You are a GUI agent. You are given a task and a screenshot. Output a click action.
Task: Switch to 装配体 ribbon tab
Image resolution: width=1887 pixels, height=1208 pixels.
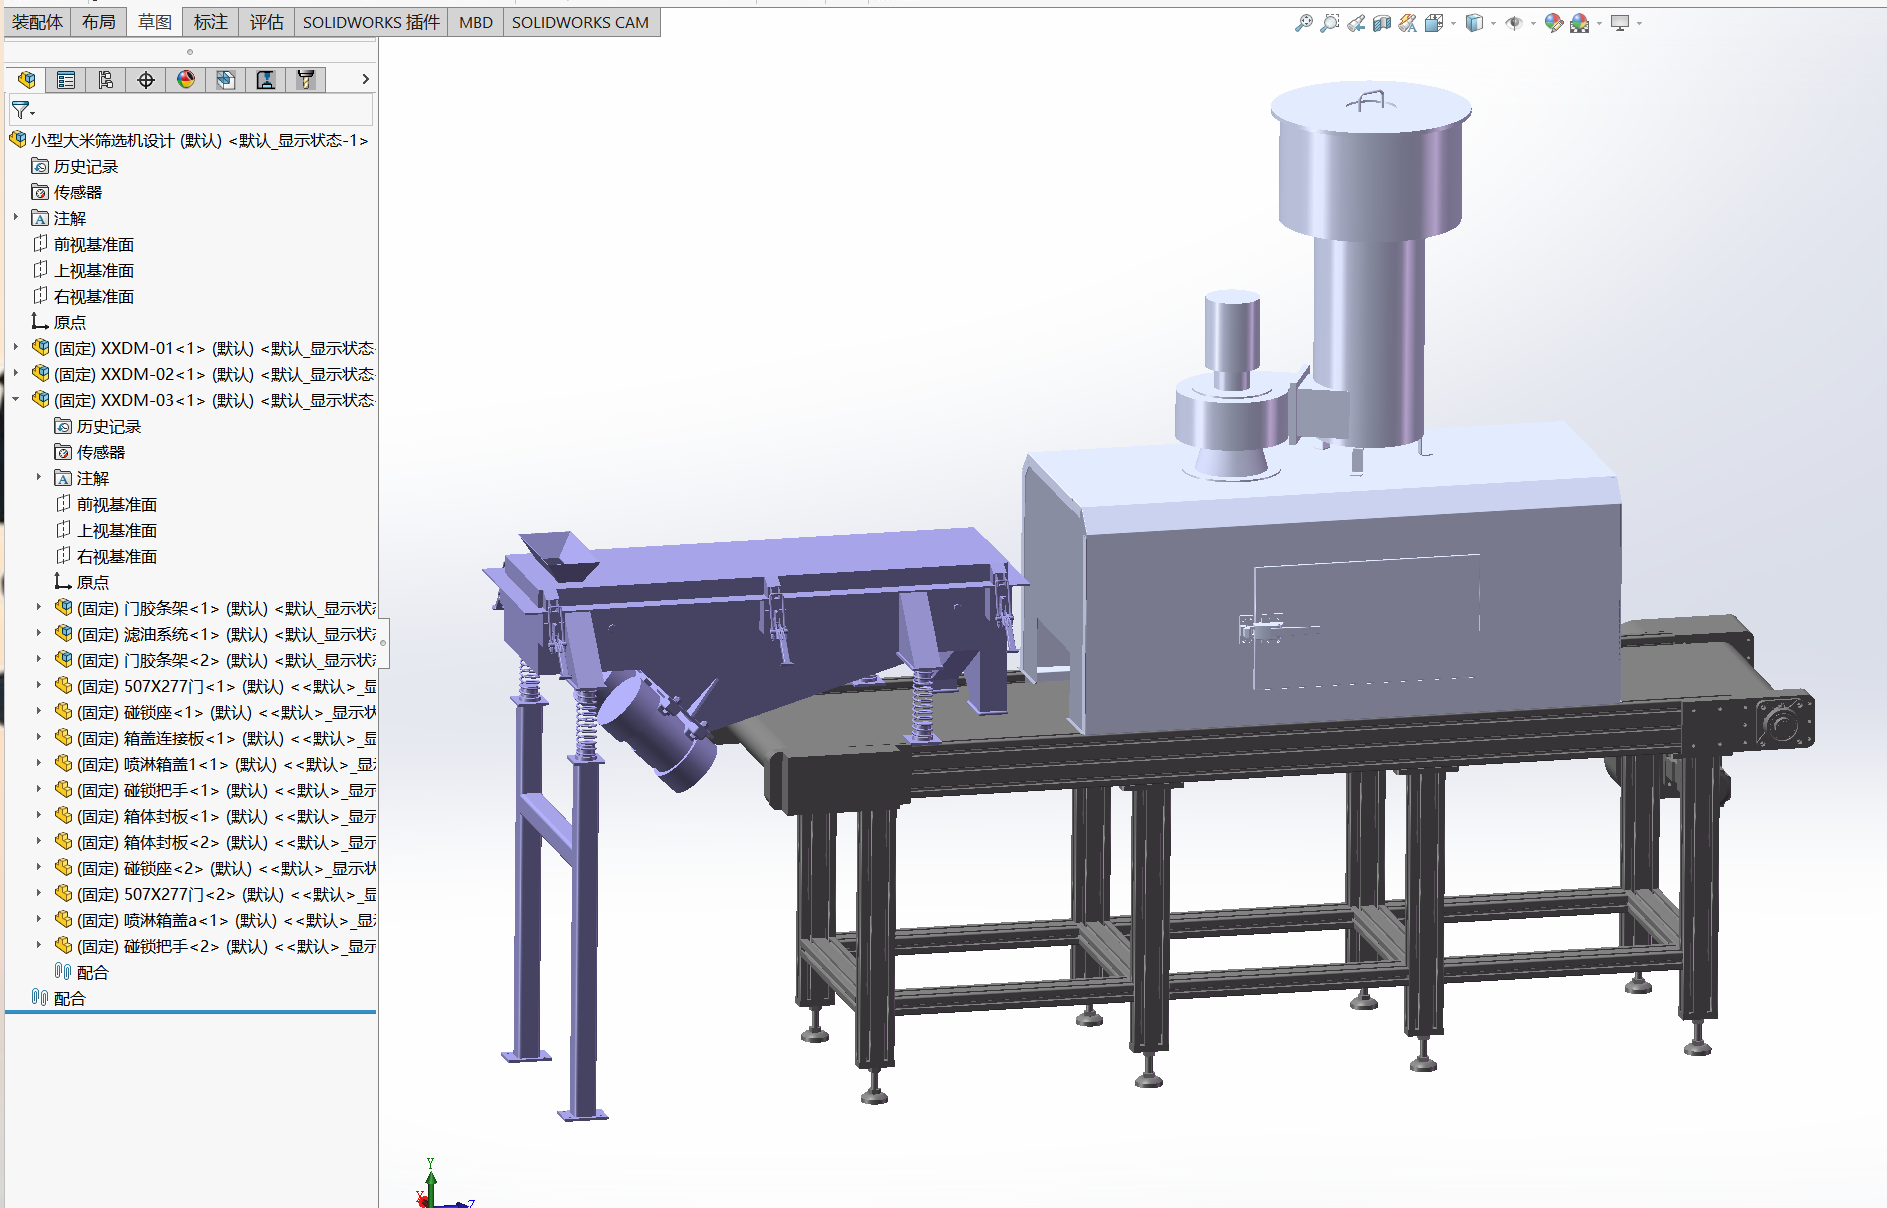tap(37, 22)
